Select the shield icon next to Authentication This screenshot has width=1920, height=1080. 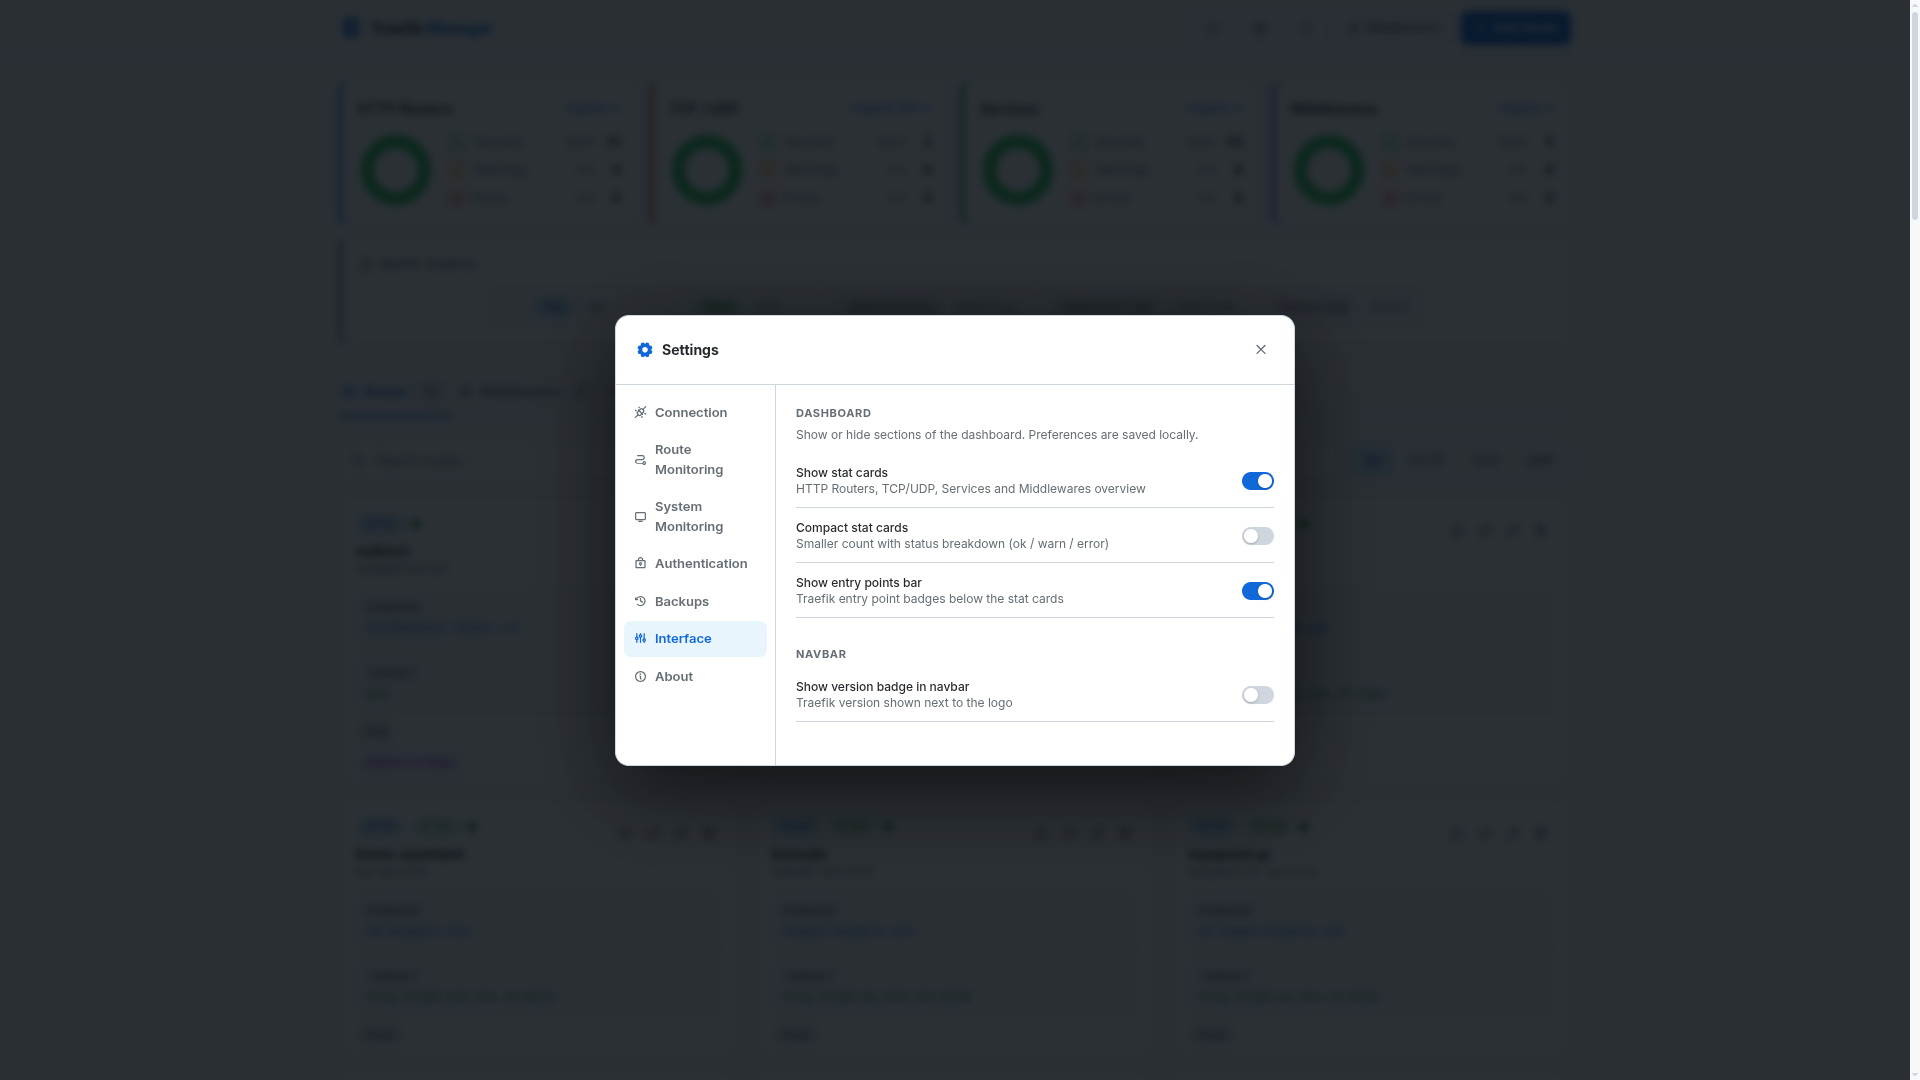pos(640,563)
